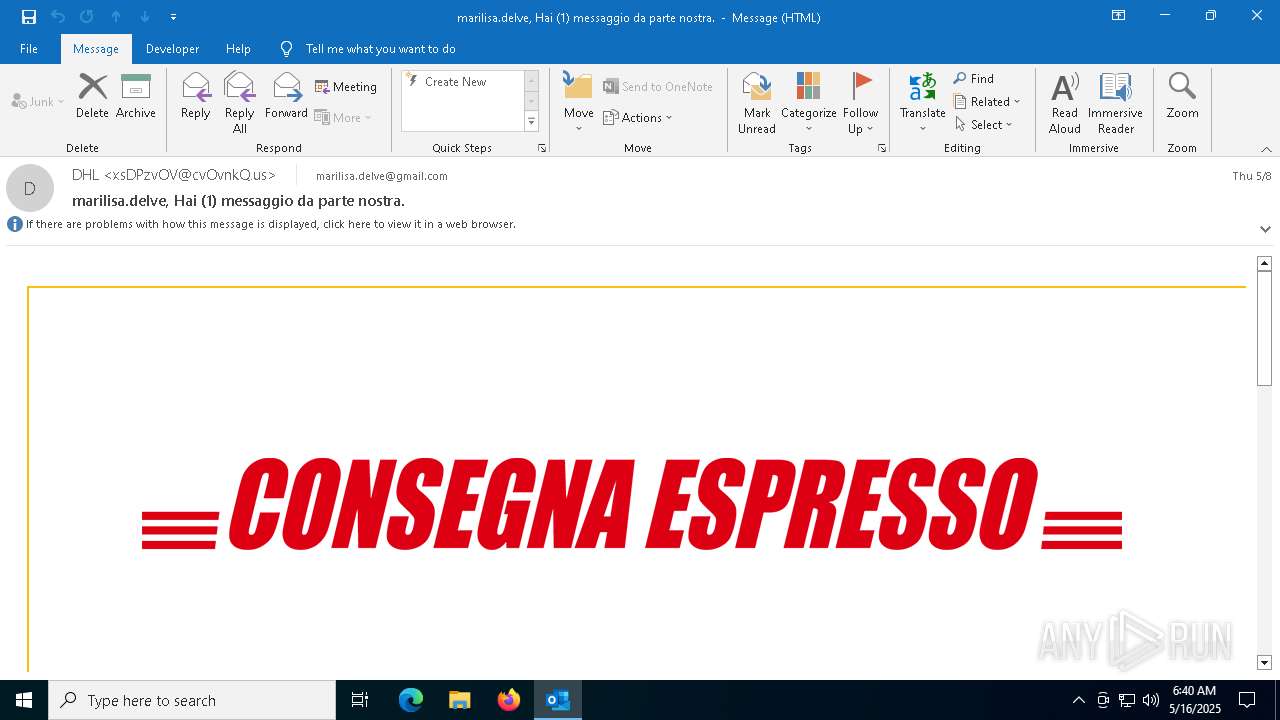Start Read Aloud
1280x720 pixels.
point(1065,104)
